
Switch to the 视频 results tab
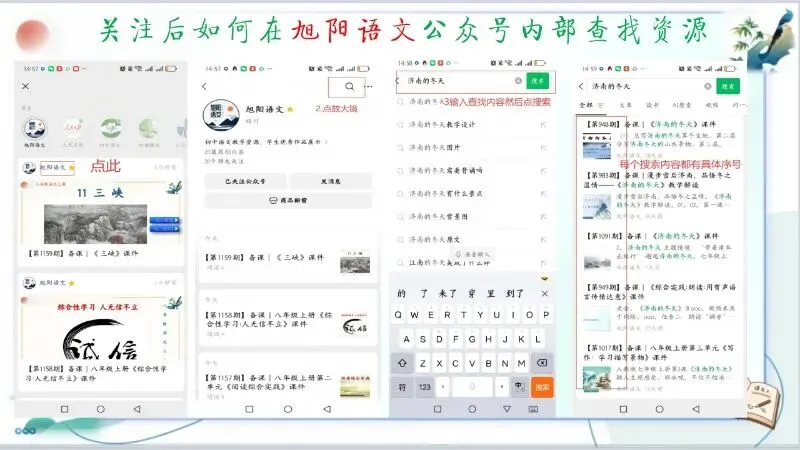pos(712,105)
